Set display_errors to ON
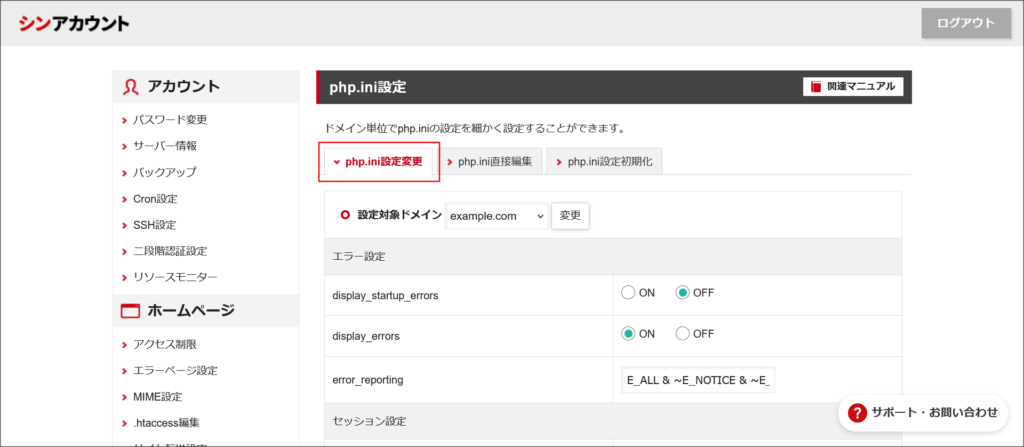 628,334
